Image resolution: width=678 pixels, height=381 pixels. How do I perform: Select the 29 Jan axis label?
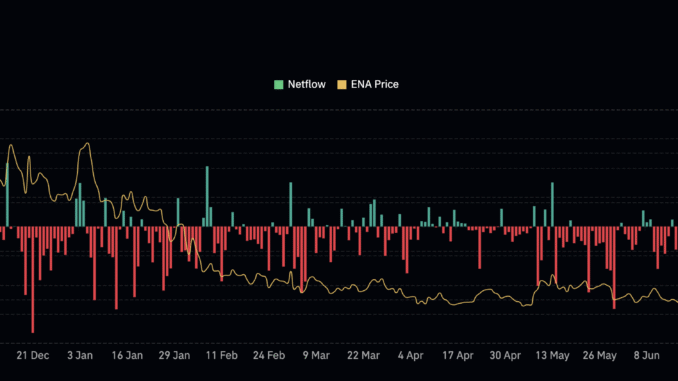174,355
